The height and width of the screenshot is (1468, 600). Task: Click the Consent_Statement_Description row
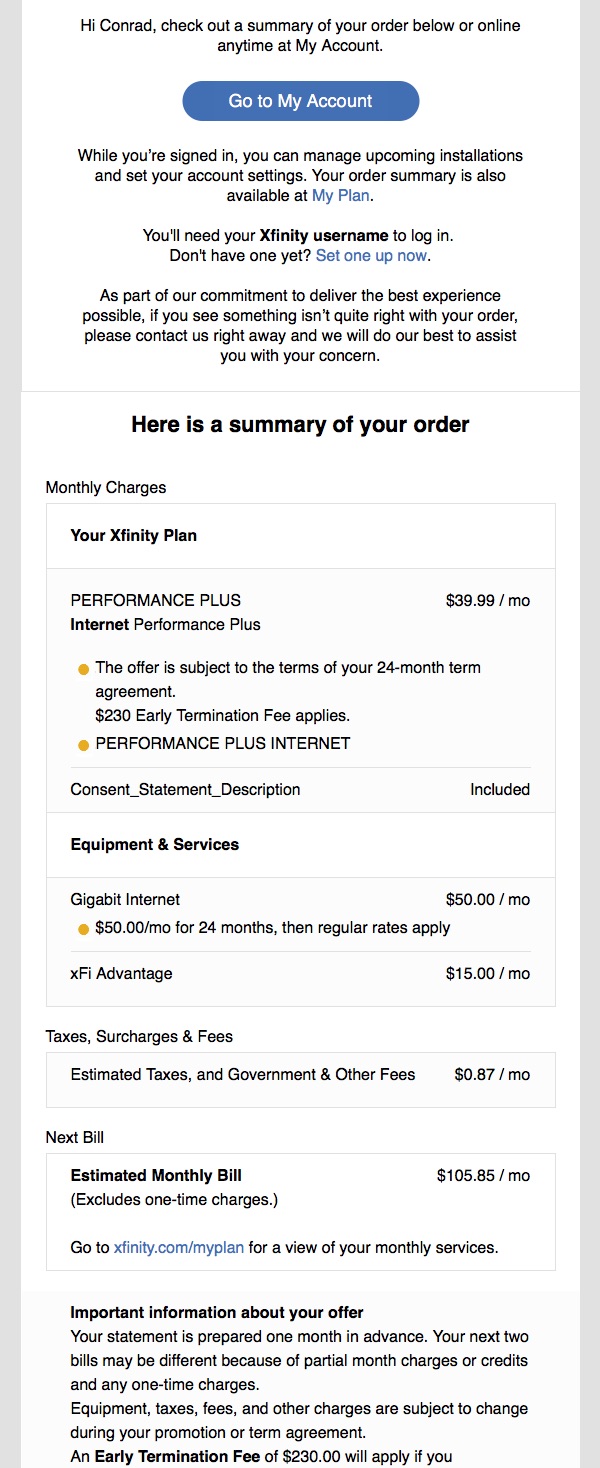[x=300, y=790]
